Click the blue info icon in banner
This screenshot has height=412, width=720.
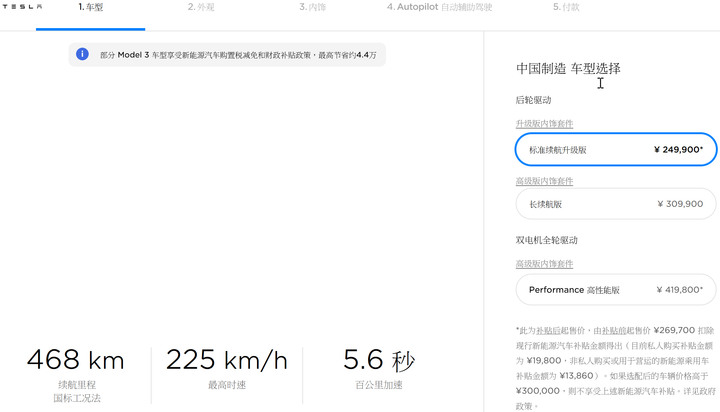click(82, 54)
